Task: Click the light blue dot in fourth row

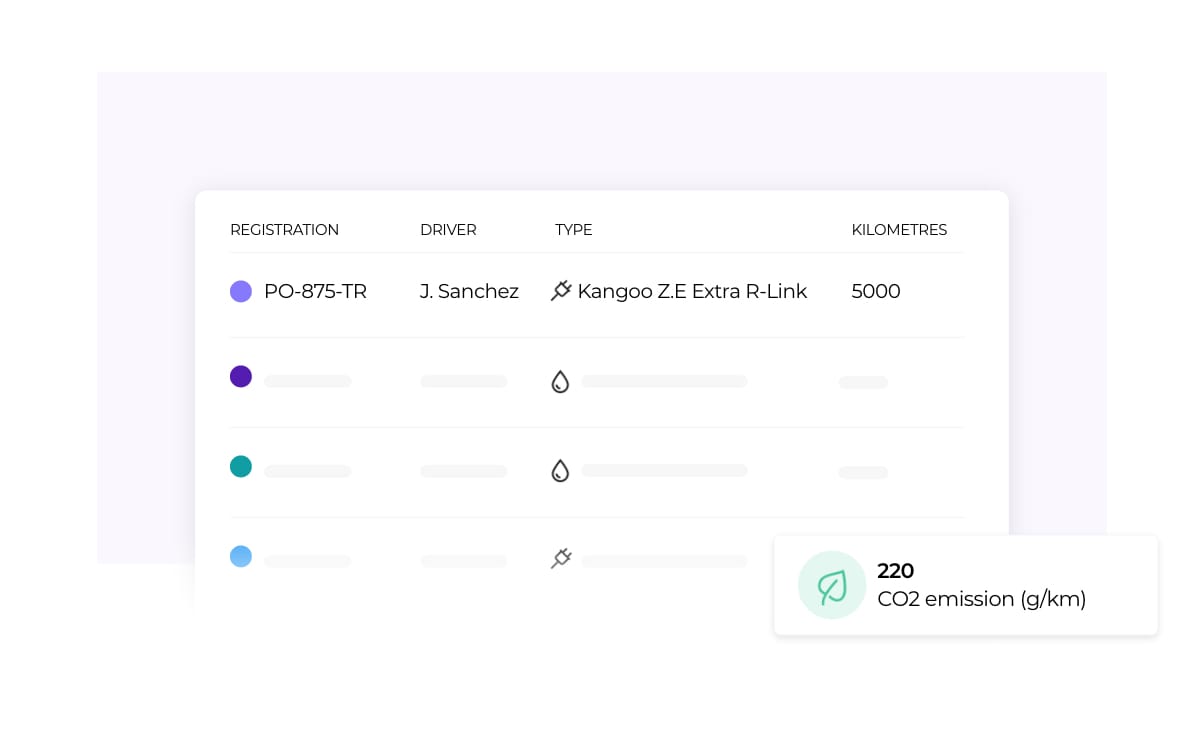Action: (x=241, y=556)
